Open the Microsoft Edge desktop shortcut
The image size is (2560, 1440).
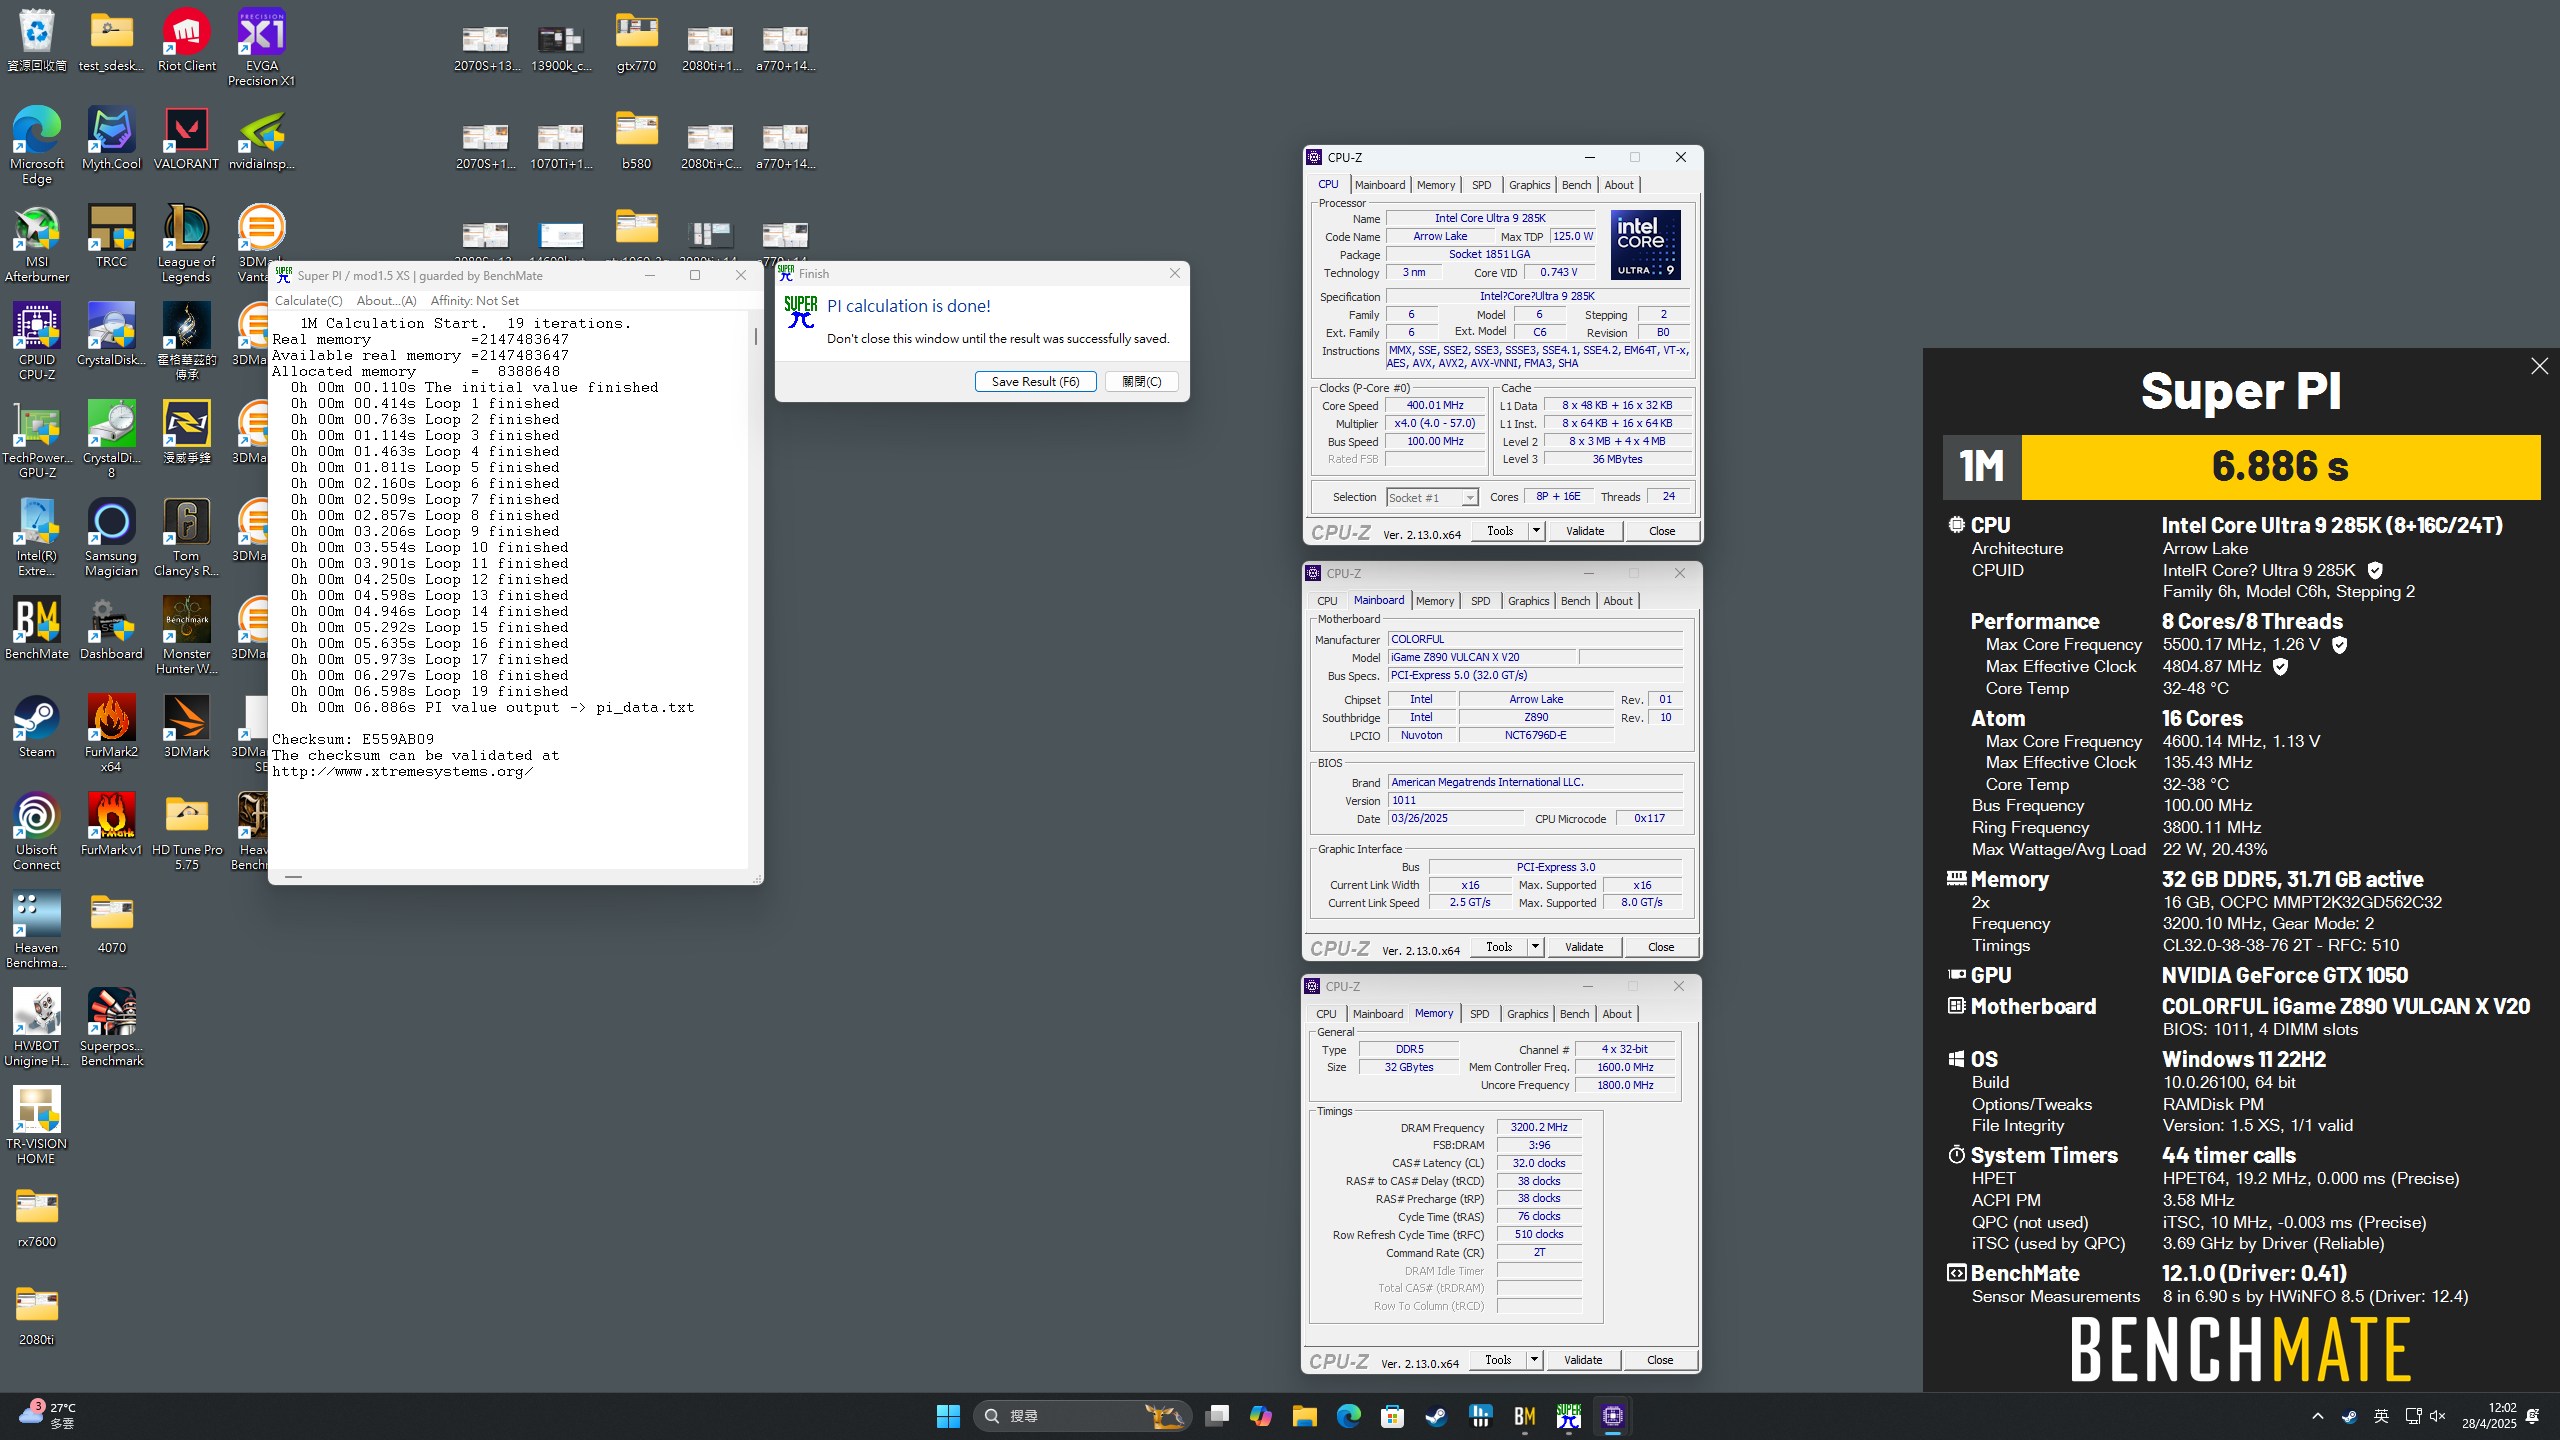pos(37,145)
